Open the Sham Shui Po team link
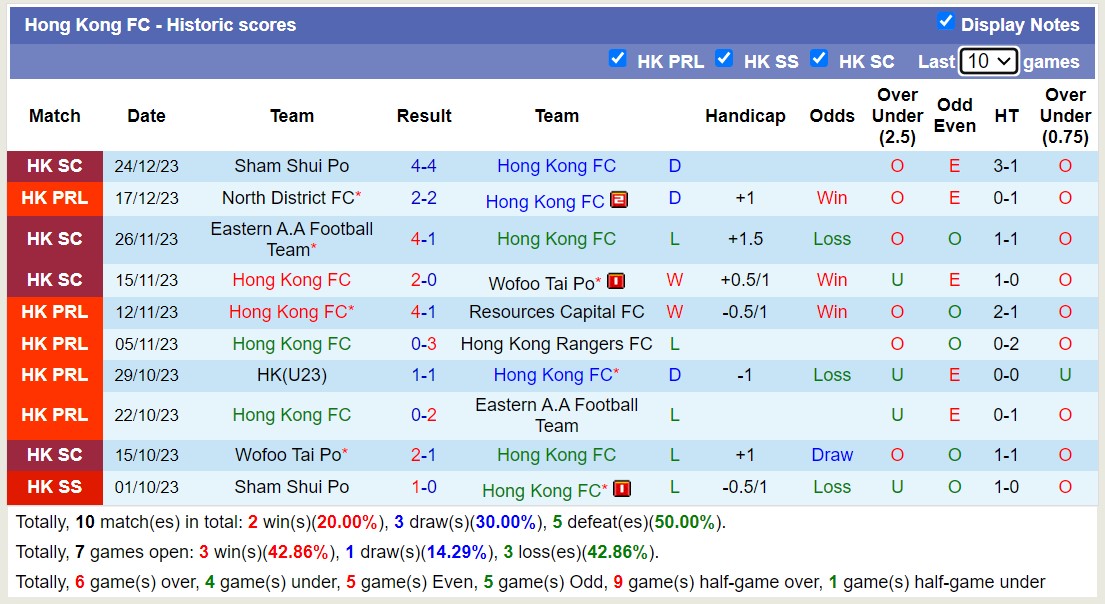1105x604 pixels. [292, 166]
